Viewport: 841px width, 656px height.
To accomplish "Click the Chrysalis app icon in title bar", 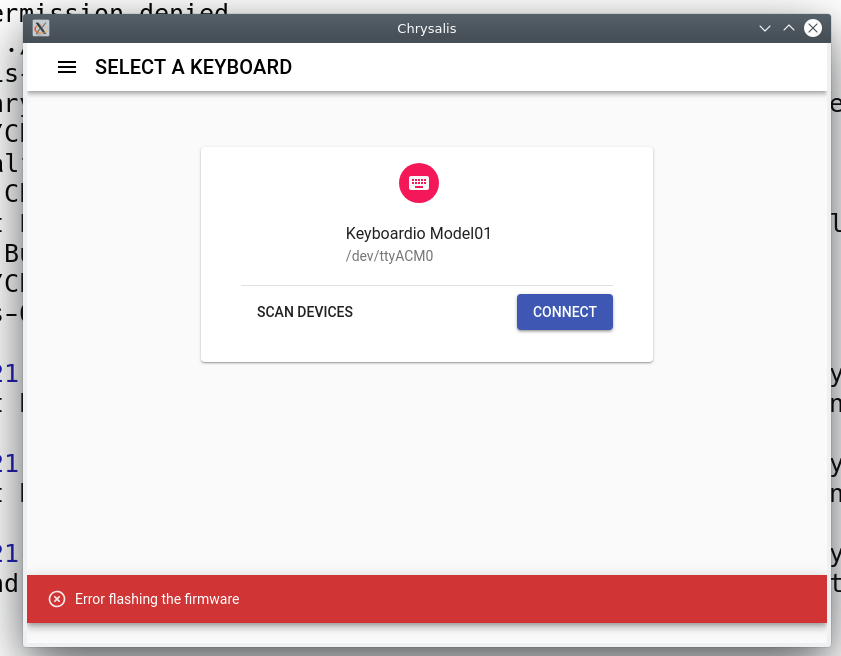I will (x=41, y=28).
